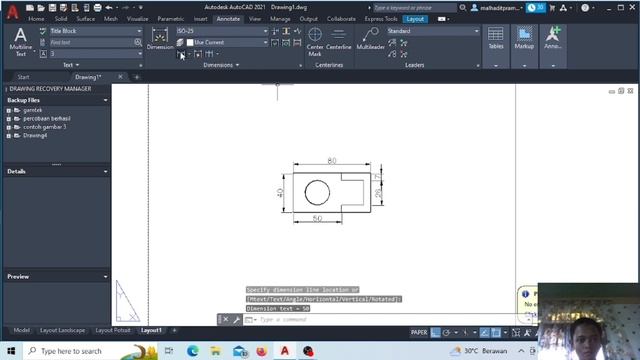The image size is (640, 360).
Task: Select the Multileader tool
Action: [370, 39]
